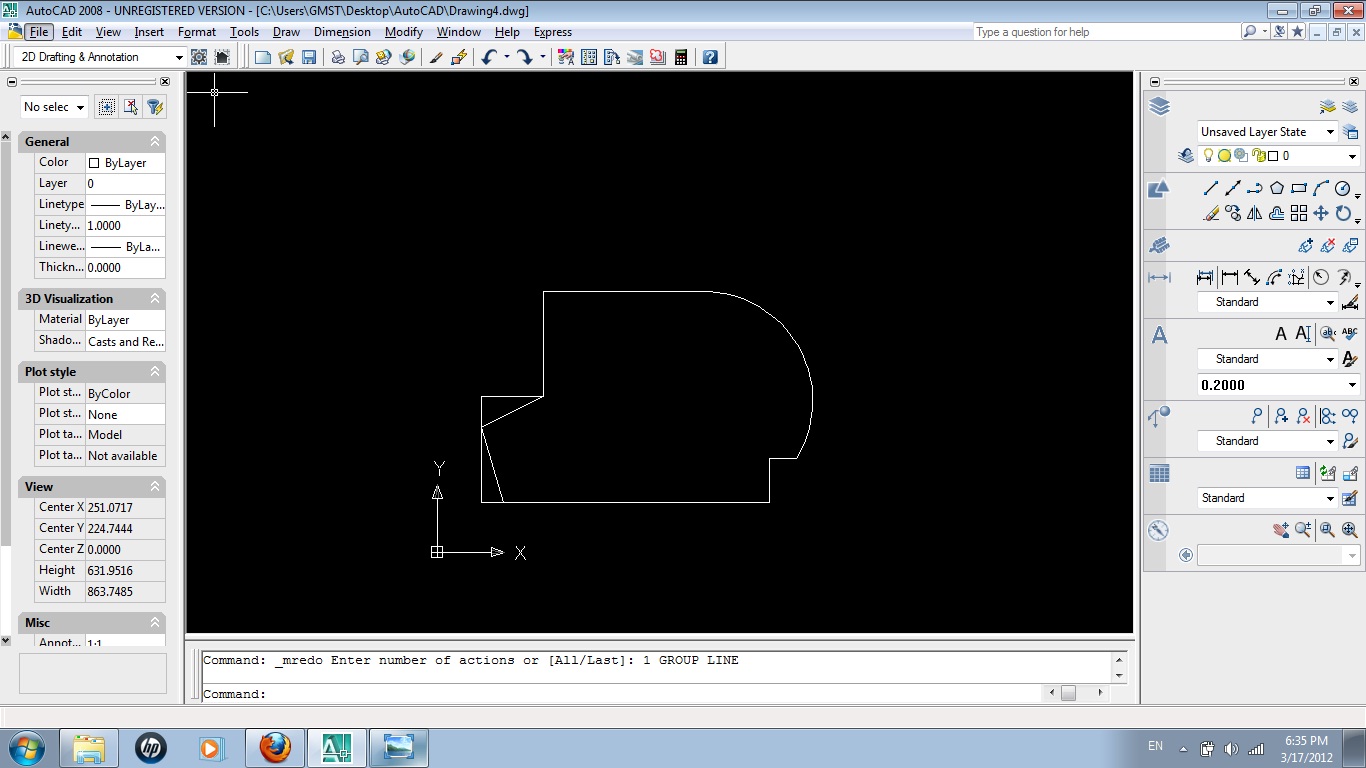Collapse the General properties section

[x=155, y=142]
